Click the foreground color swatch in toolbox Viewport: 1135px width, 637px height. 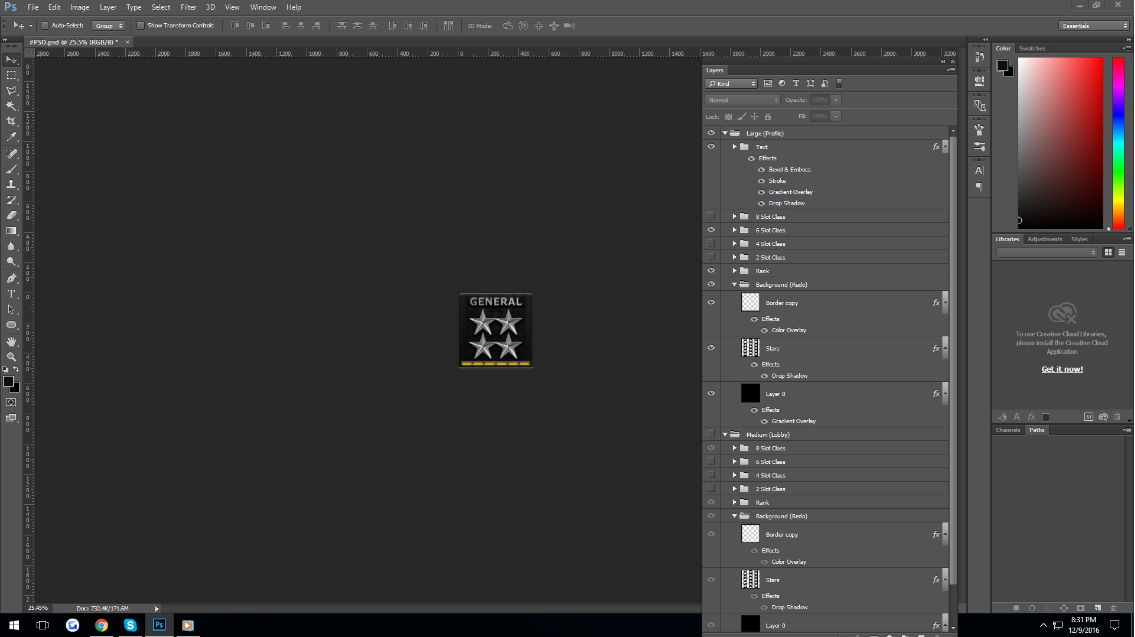point(8,381)
